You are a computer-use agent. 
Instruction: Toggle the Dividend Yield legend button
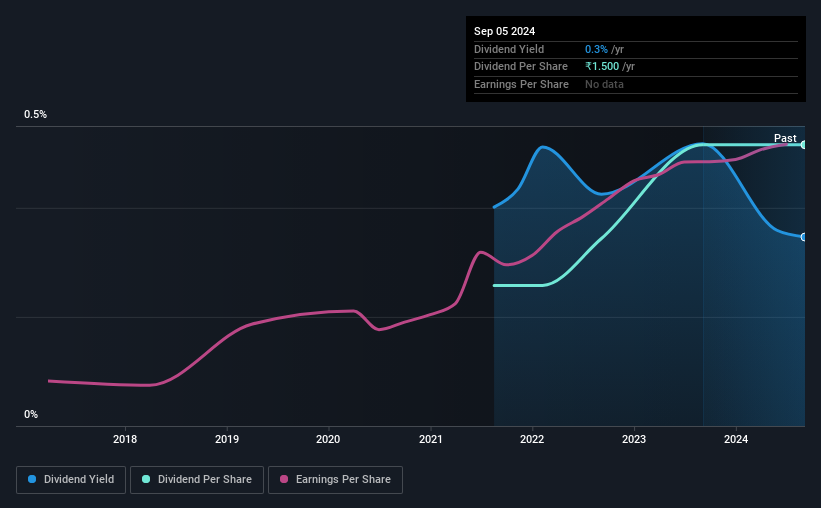[x=71, y=480]
